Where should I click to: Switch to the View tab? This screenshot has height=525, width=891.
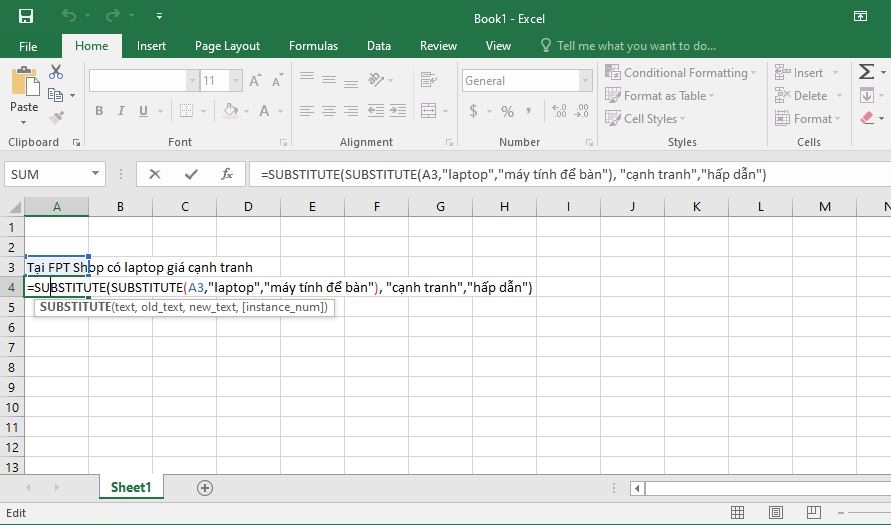click(498, 46)
